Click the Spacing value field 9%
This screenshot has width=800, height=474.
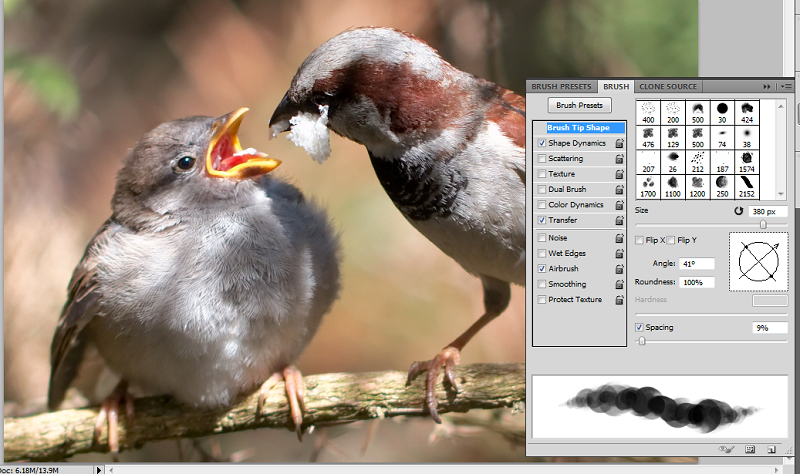click(x=770, y=328)
